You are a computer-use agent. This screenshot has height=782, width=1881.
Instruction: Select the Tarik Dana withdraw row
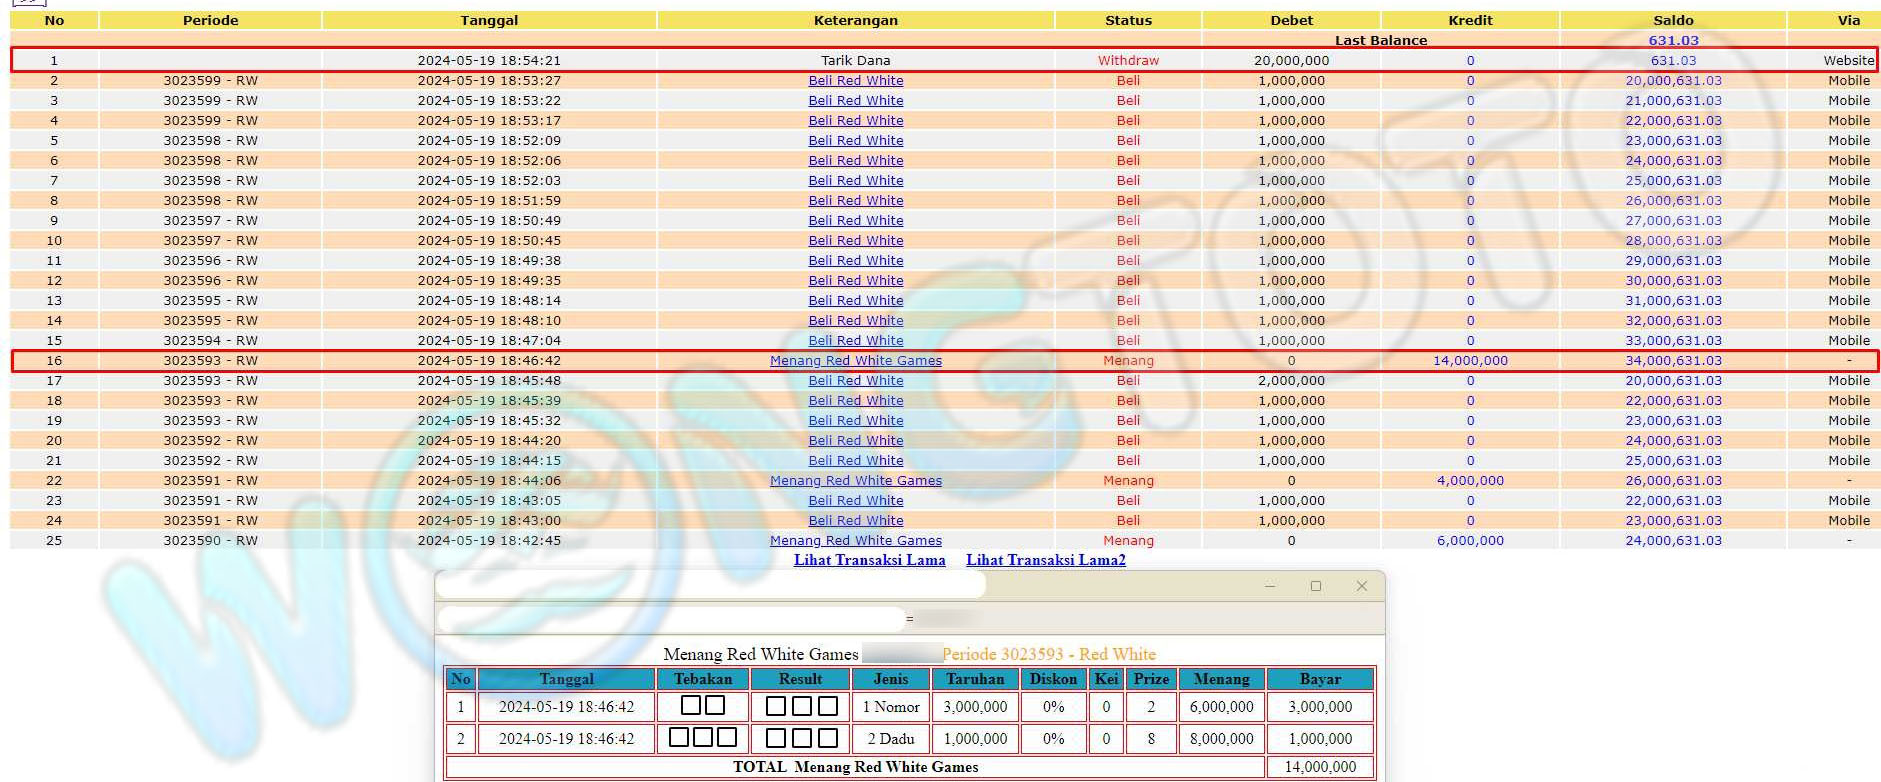click(855, 61)
